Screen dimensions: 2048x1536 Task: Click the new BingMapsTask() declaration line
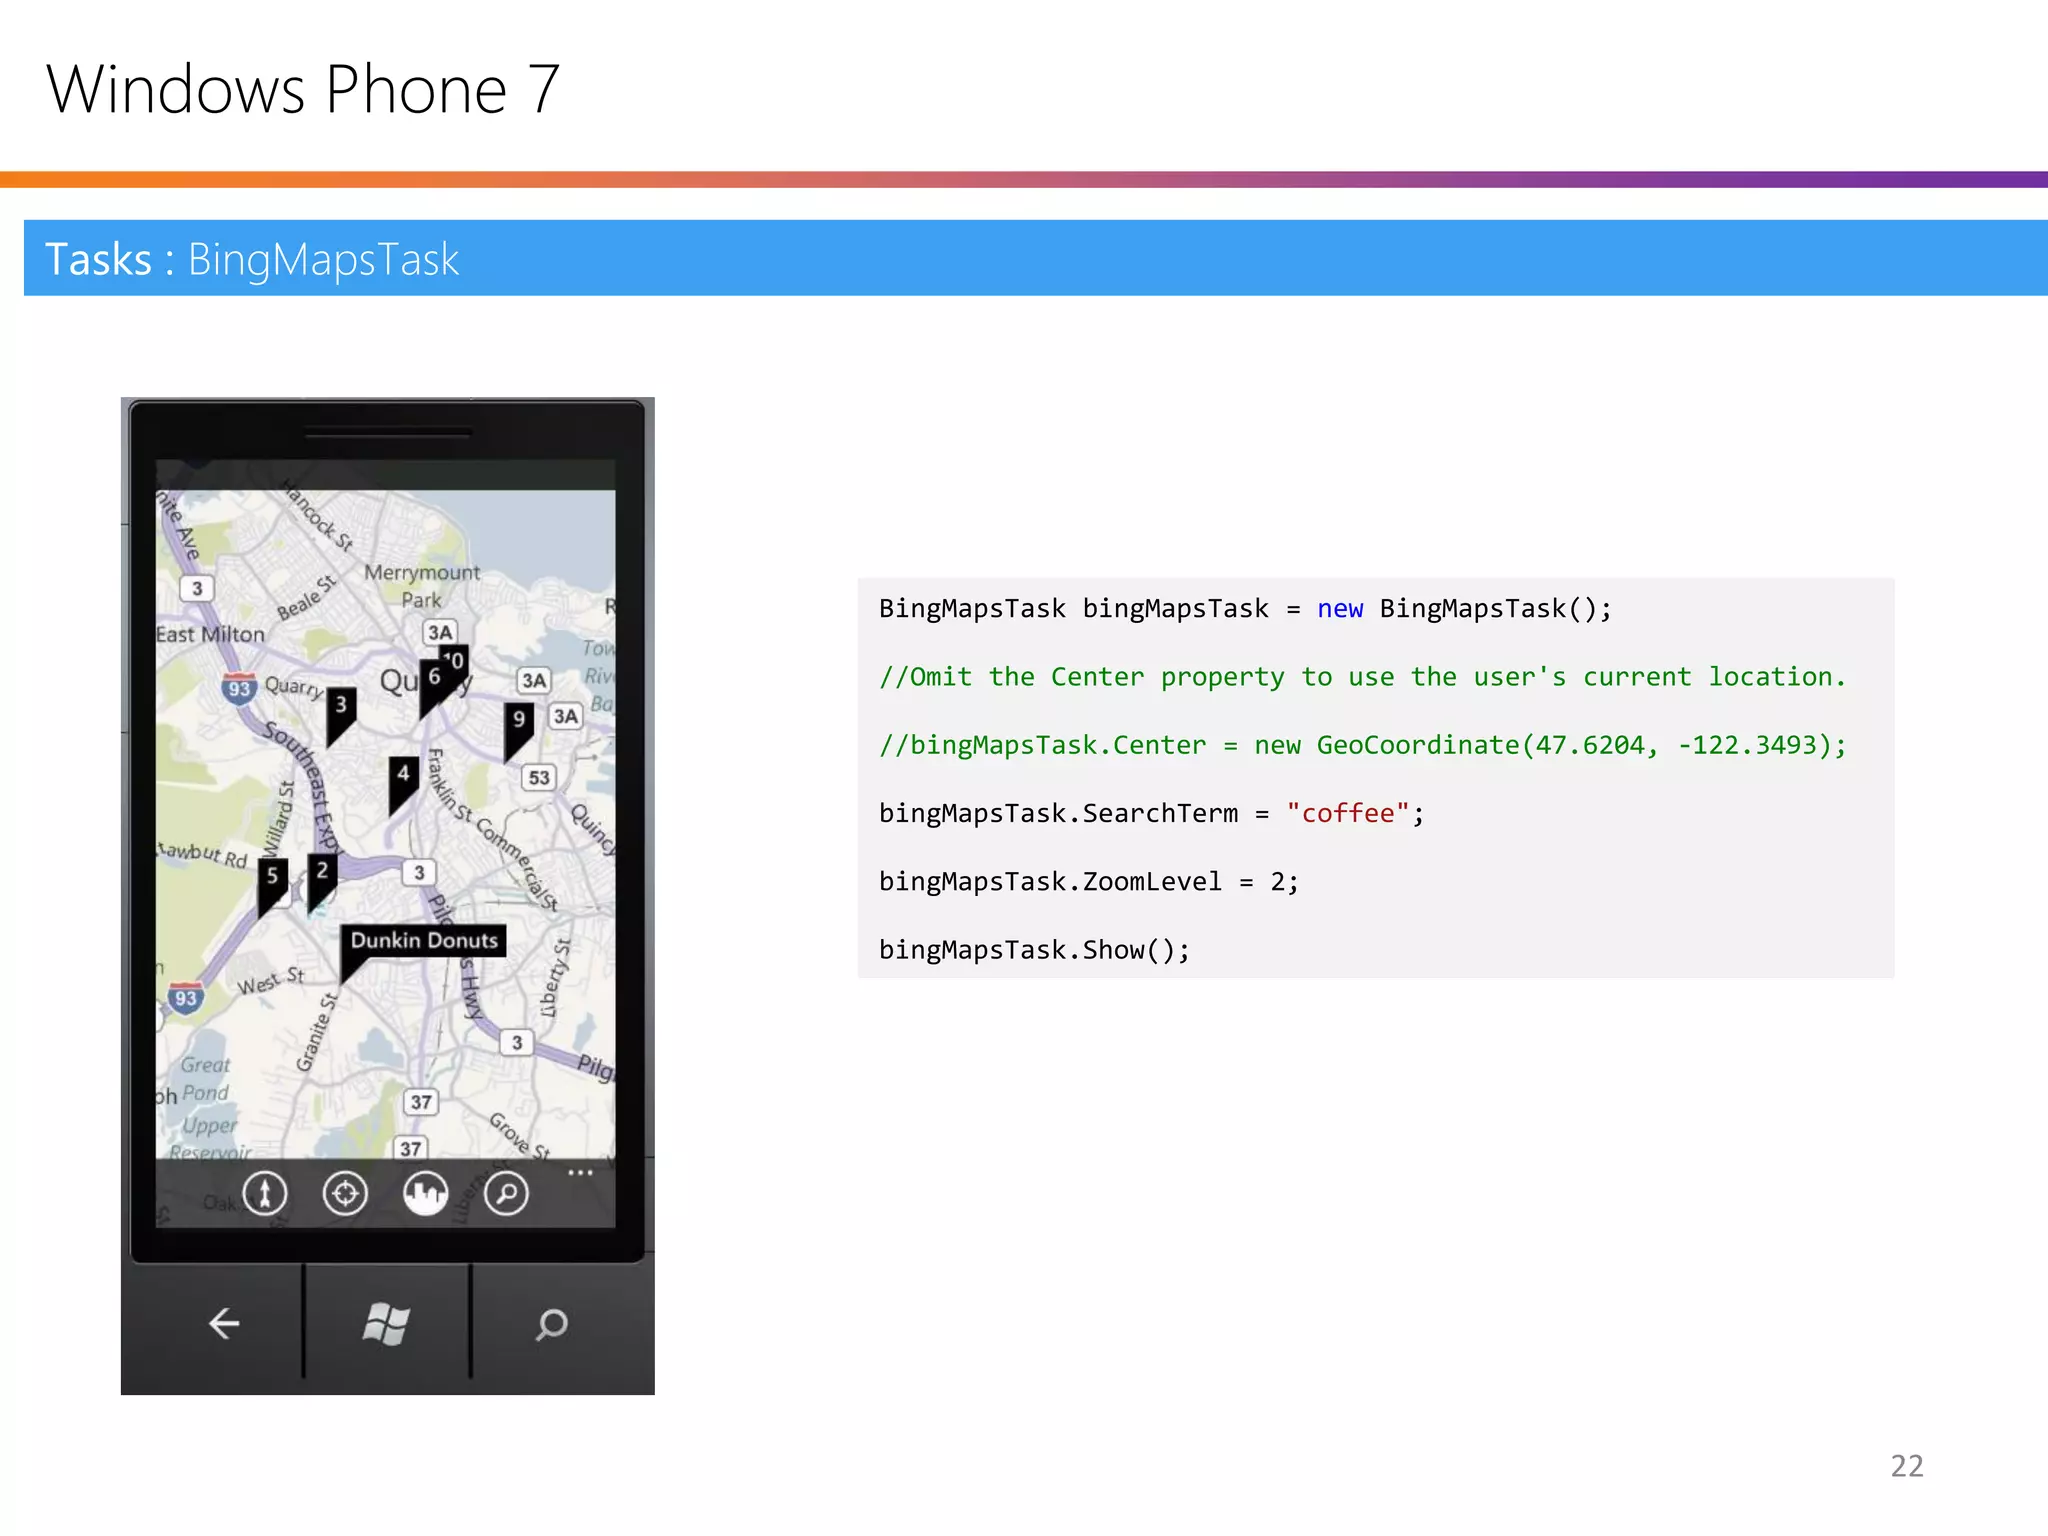(1246, 608)
